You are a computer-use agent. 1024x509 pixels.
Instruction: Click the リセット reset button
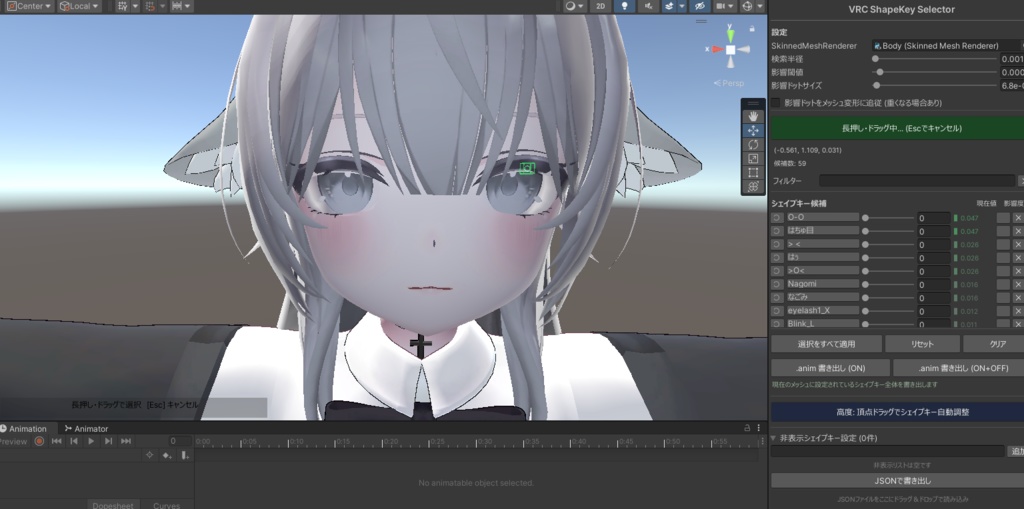[x=922, y=344]
